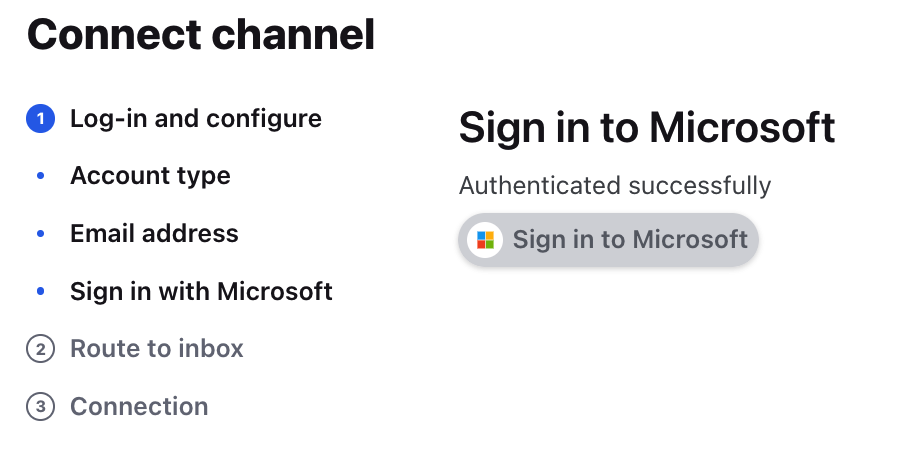The image size is (900, 460).
Task: Click the step 3 numbered circle
Action: (40, 407)
